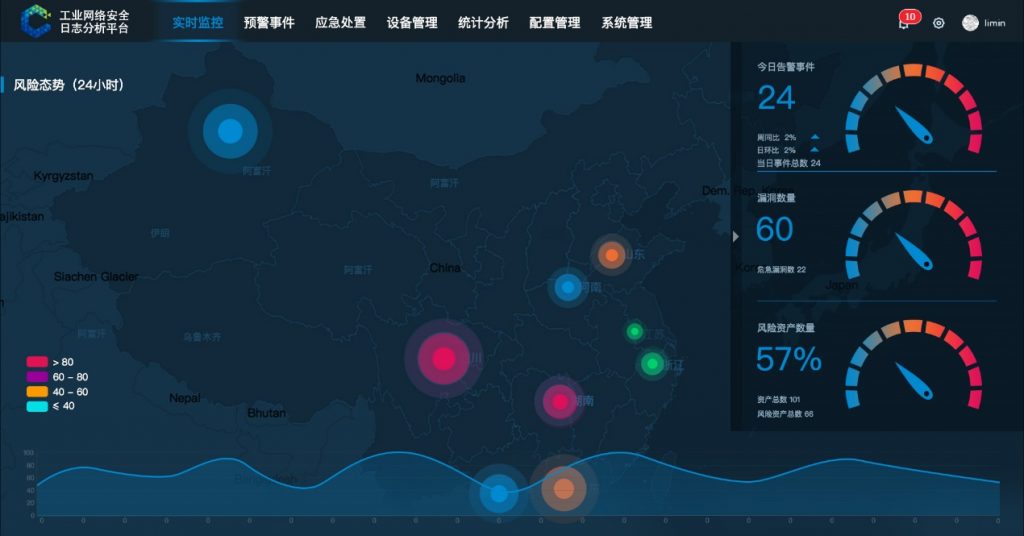This screenshot has width=1024, height=536.
Task: Click the alarm count value 24
Action: pyautogui.click(x=776, y=99)
